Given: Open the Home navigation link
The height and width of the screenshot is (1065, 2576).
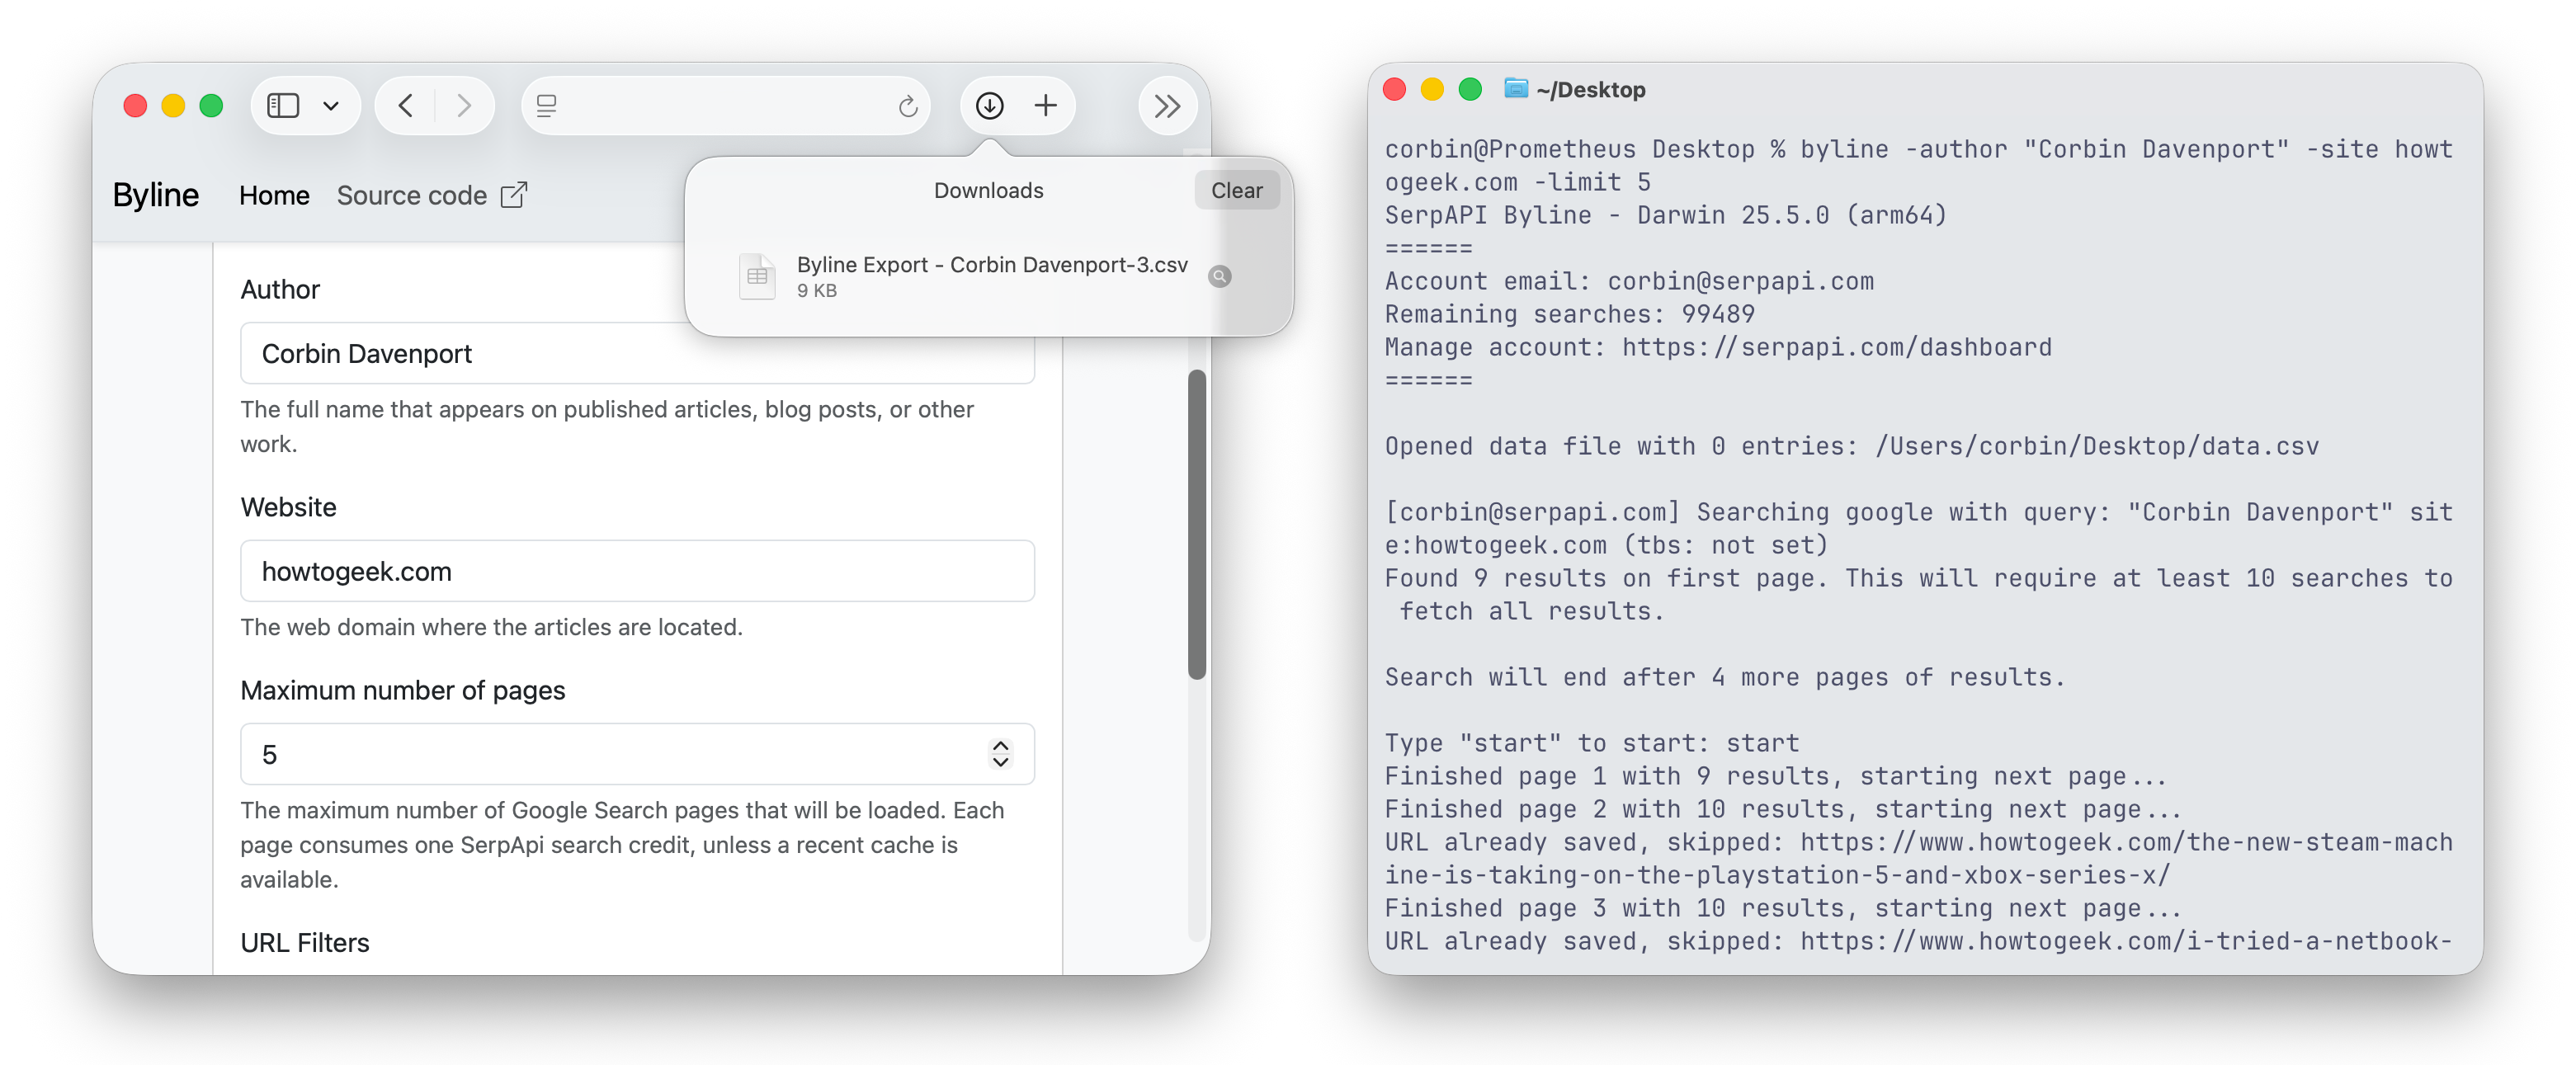Looking at the screenshot, I should (274, 196).
